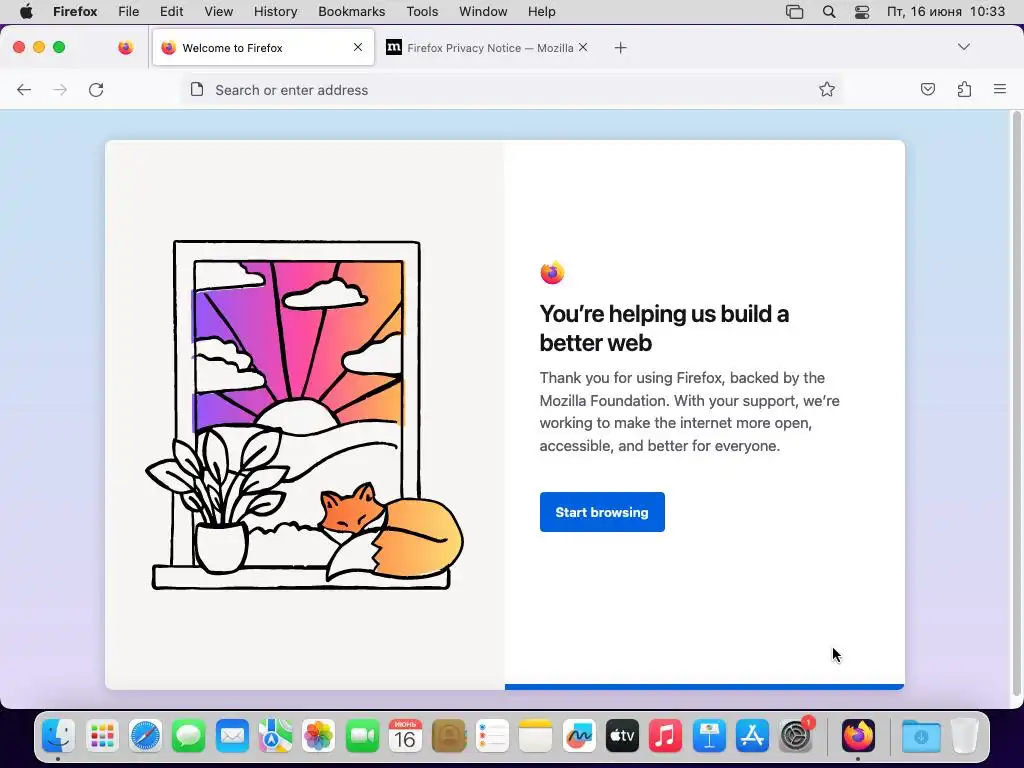Open Spotlight search in menu bar

click(829, 12)
